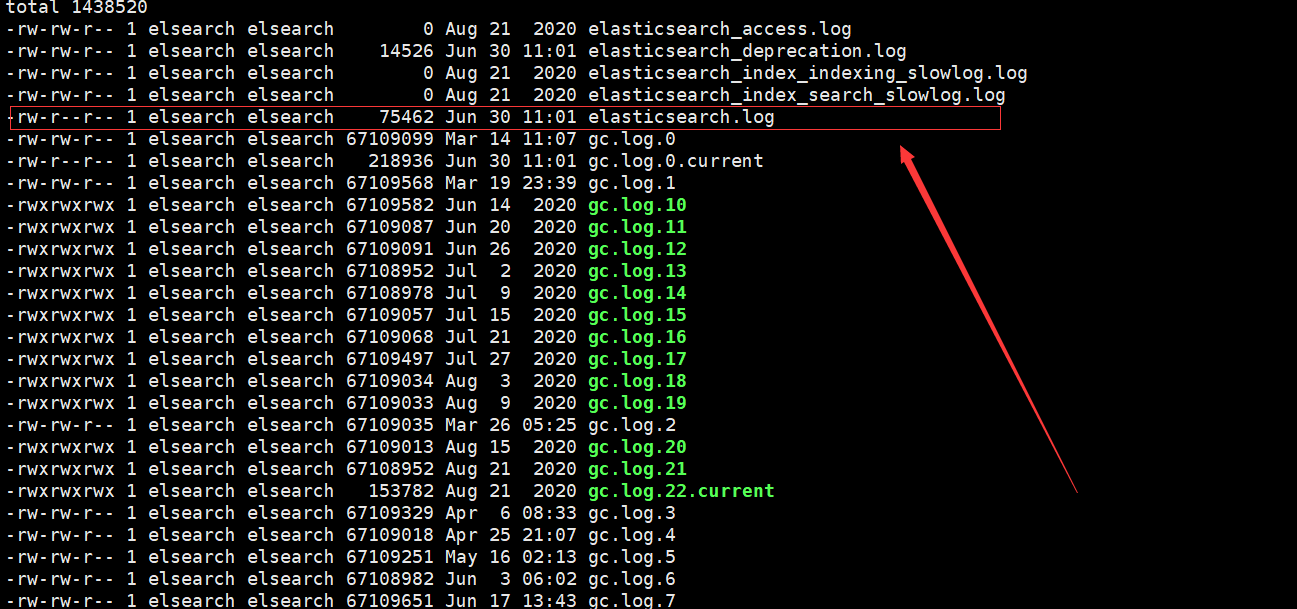Screen dimensions: 1297x609
Task: Select the green gc.log.22.current filename
Action: click(x=681, y=491)
